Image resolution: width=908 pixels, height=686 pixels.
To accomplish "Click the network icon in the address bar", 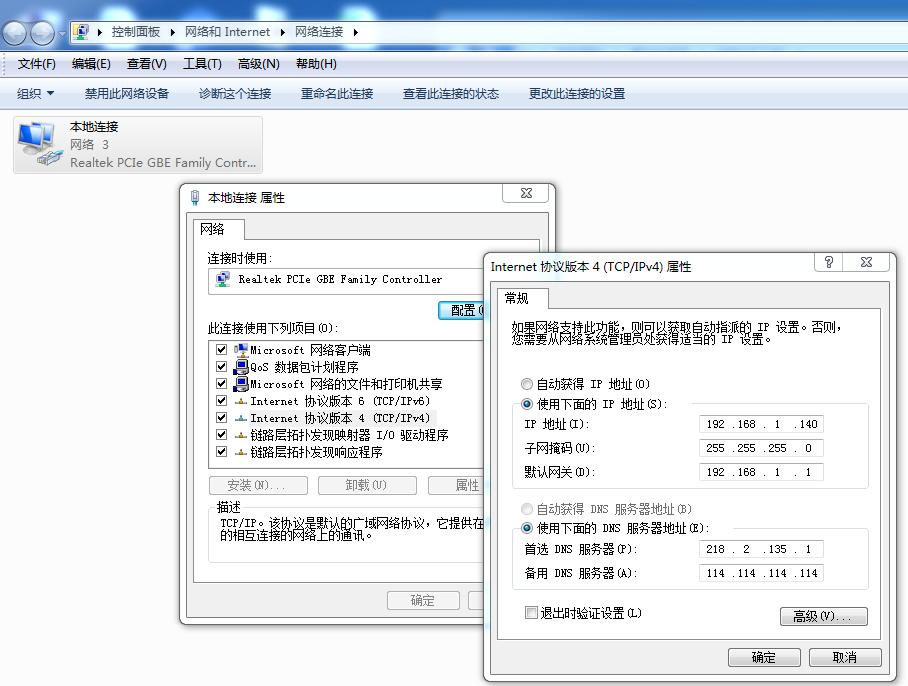I will click(81, 31).
